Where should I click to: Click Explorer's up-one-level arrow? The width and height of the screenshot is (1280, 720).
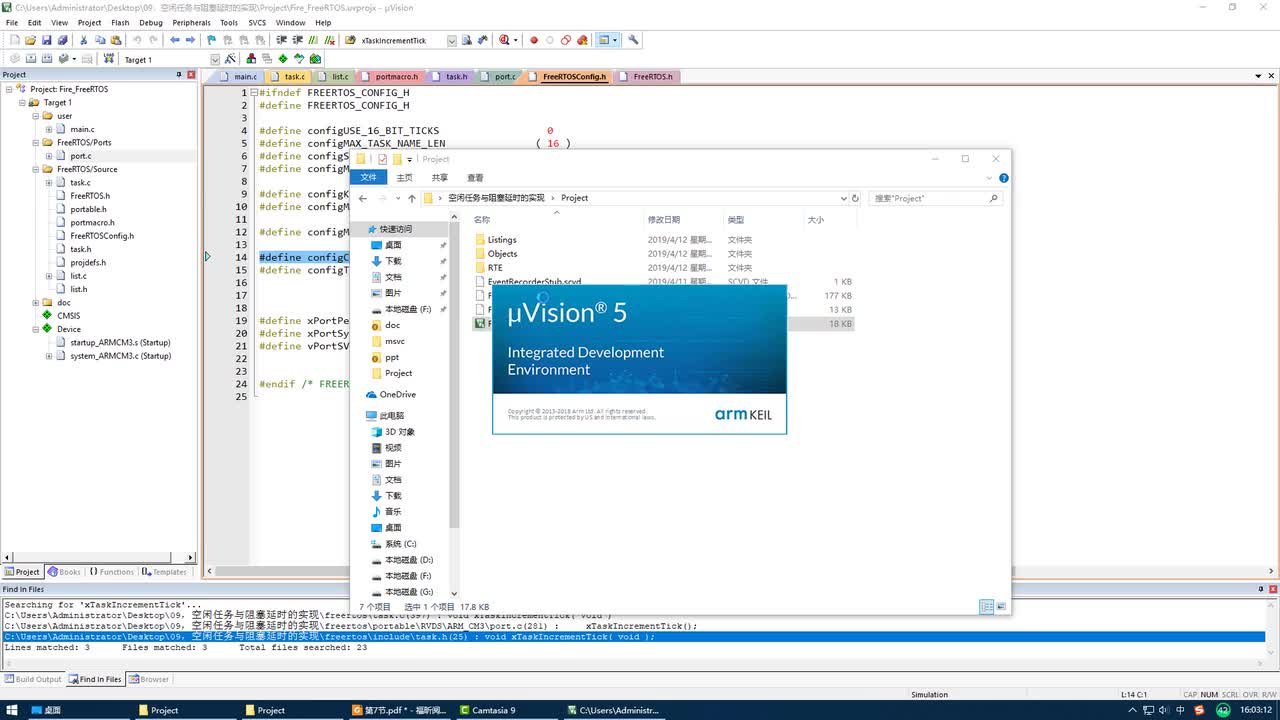[412, 198]
